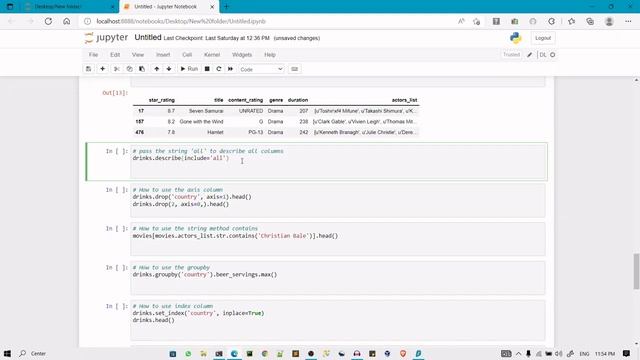
Task: Show hidden system tray icons chevron
Action: (518, 353)
